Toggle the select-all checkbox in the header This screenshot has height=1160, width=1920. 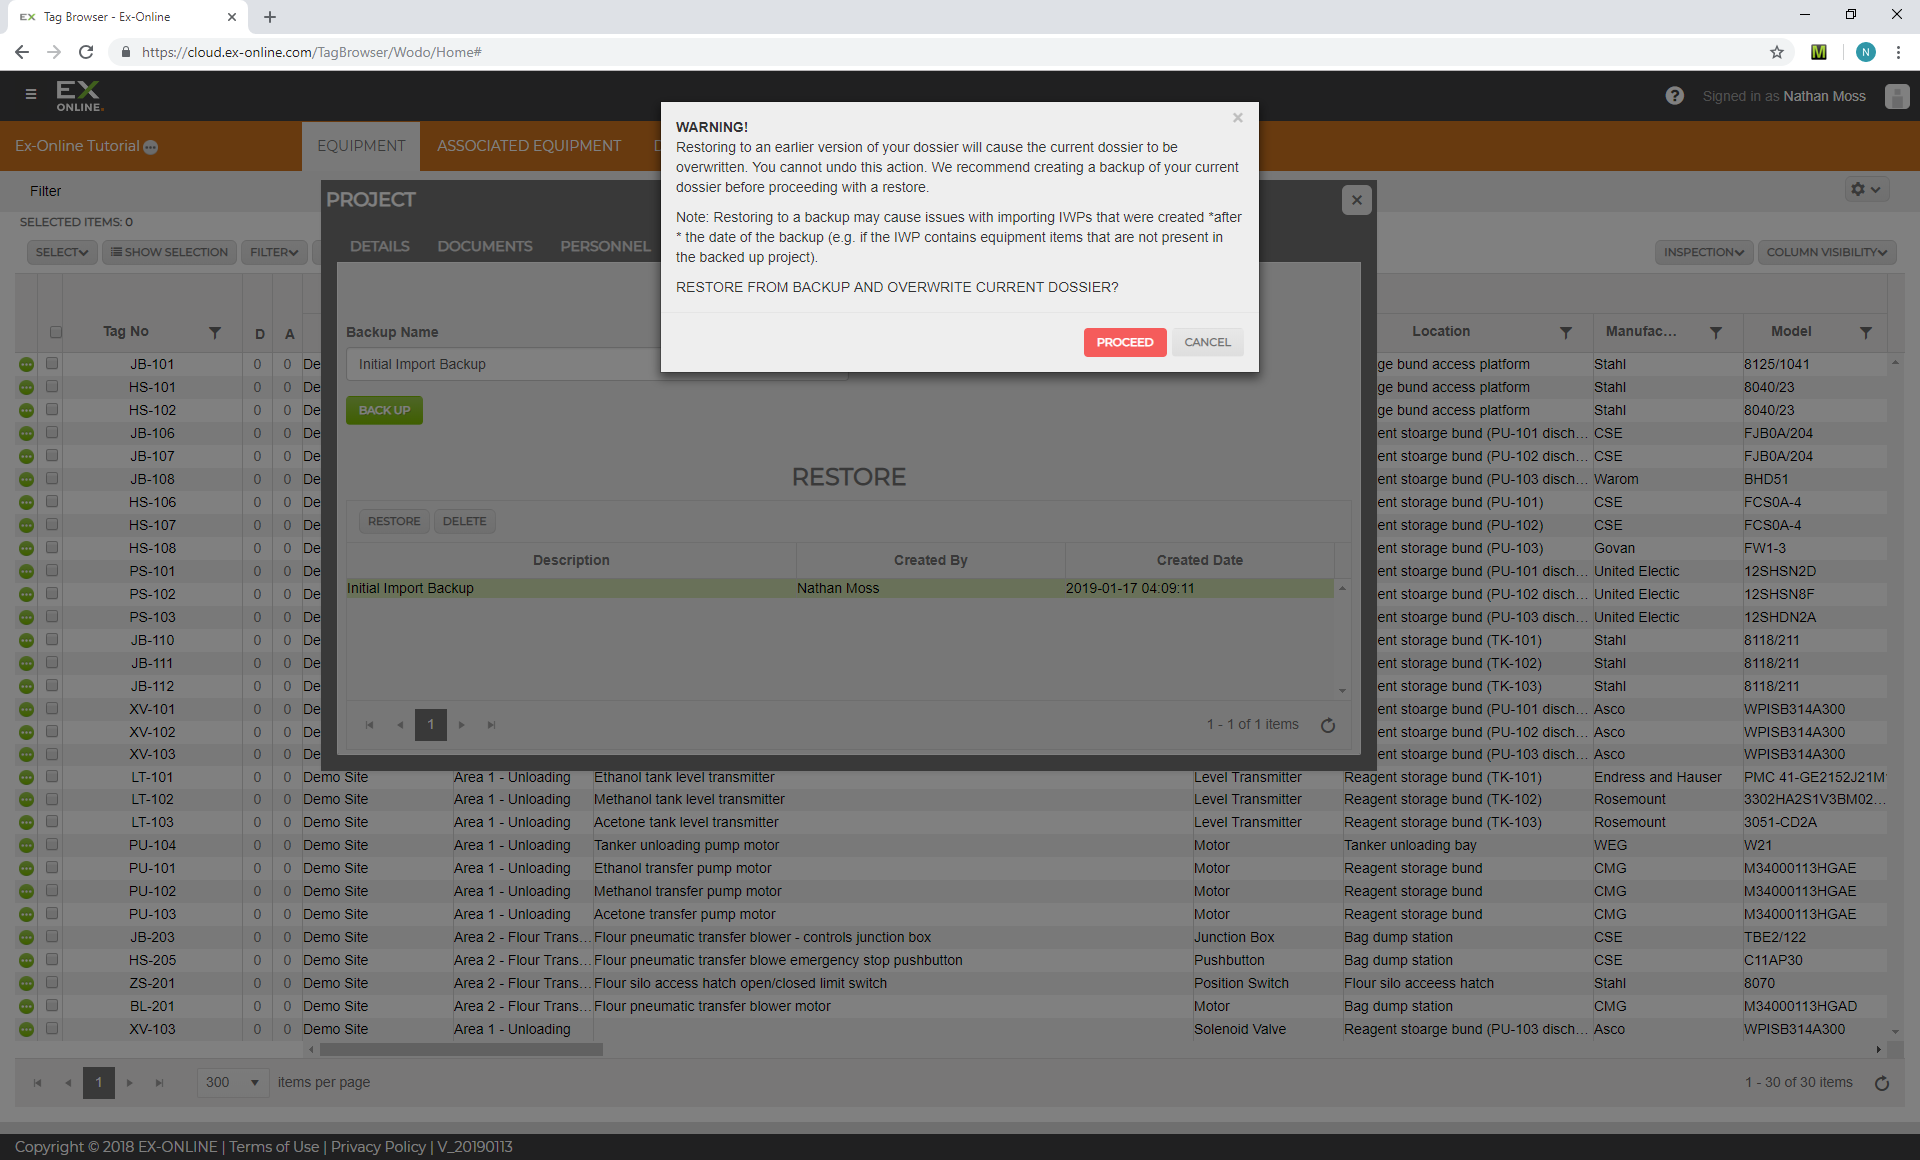[x=56, y=332]
